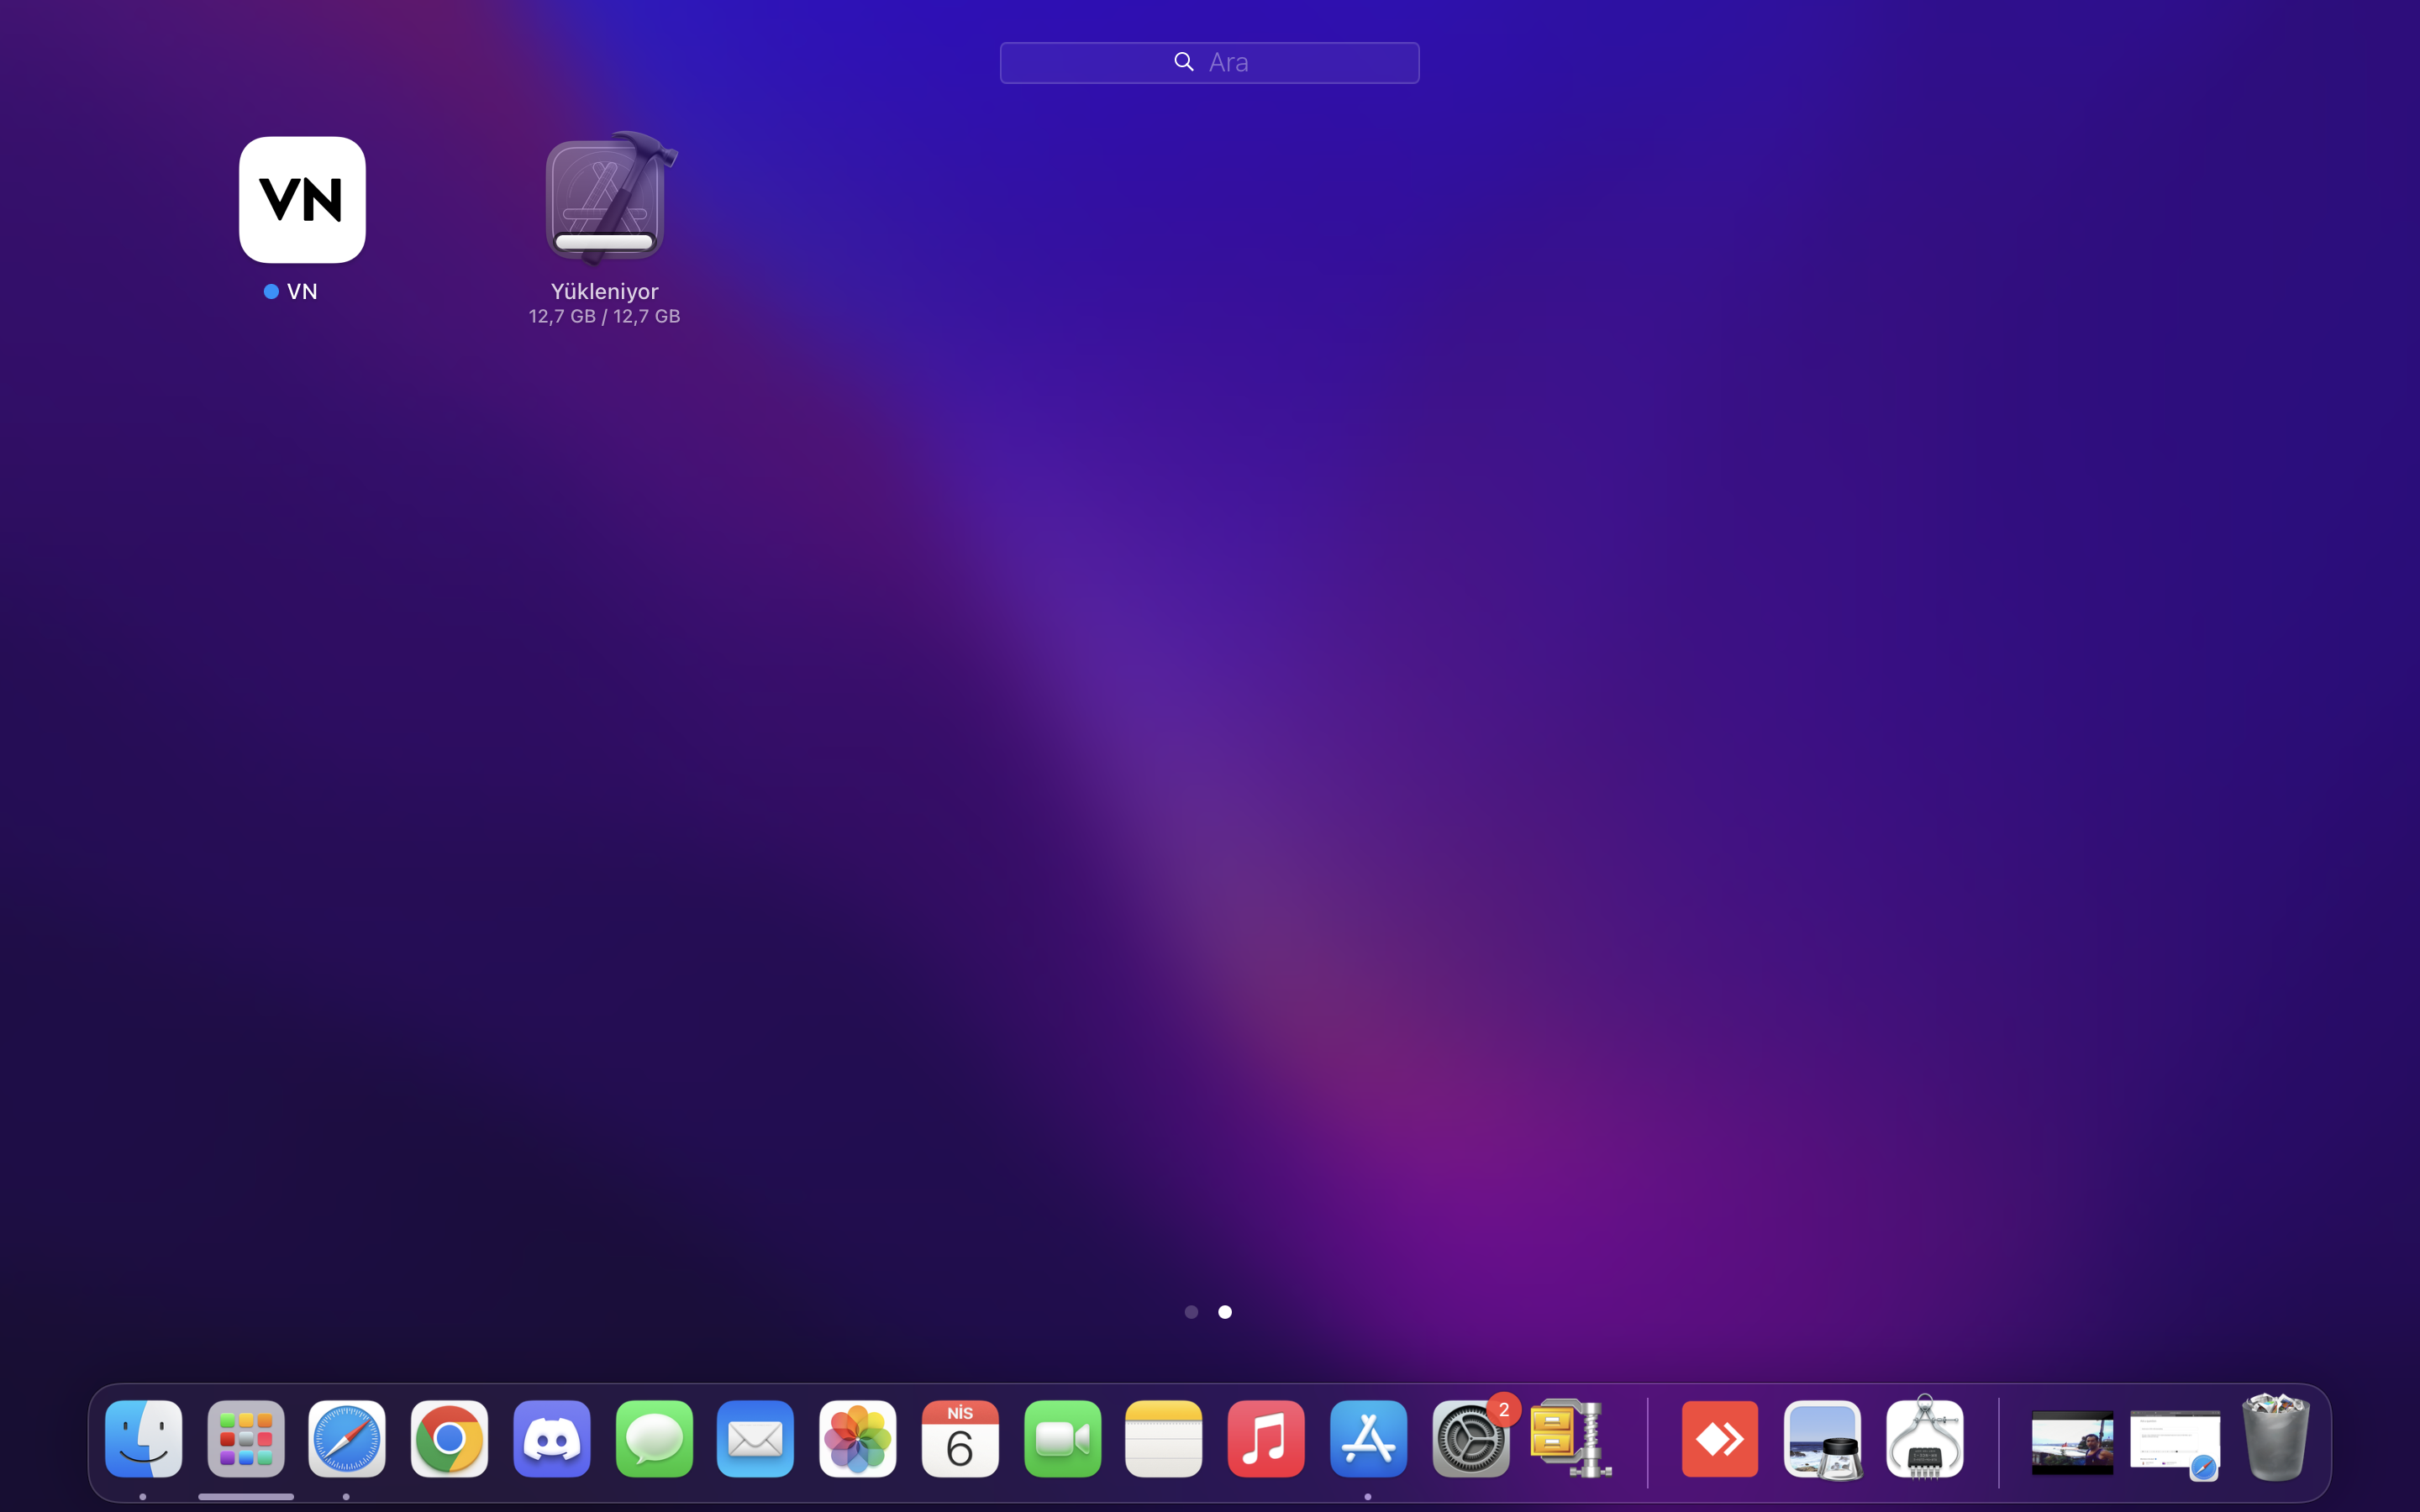Open Messages from the Dock
Screen dimensions: 2420x1512
(654, 1439)
